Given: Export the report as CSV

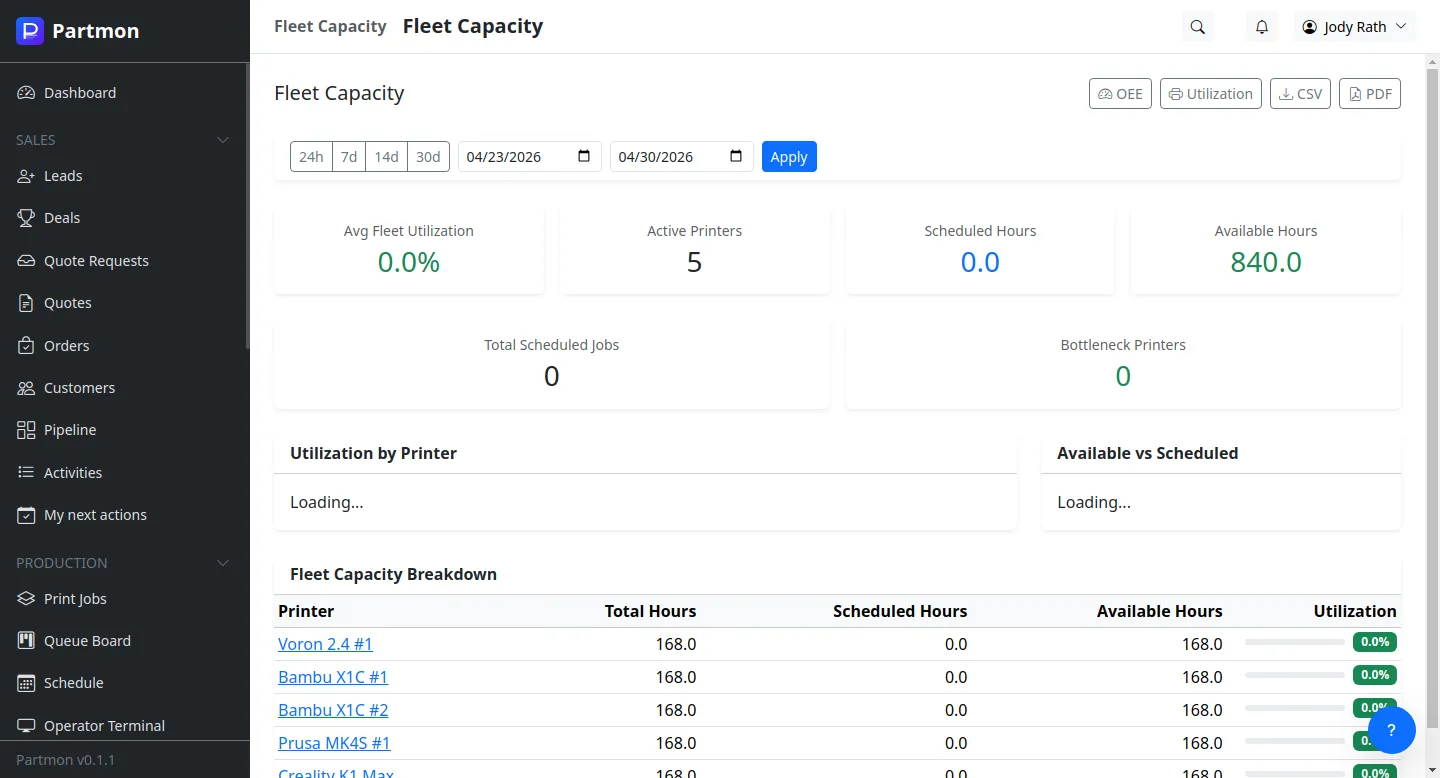Looking at the screenshot, I should coord(1300,94).
